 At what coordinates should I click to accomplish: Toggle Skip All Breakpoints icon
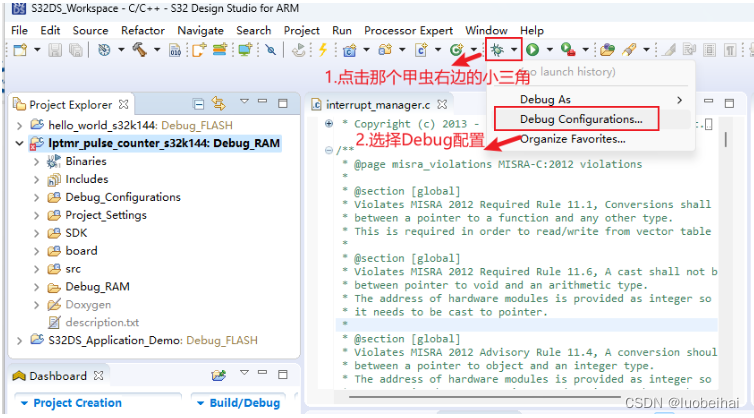[271, 50]
